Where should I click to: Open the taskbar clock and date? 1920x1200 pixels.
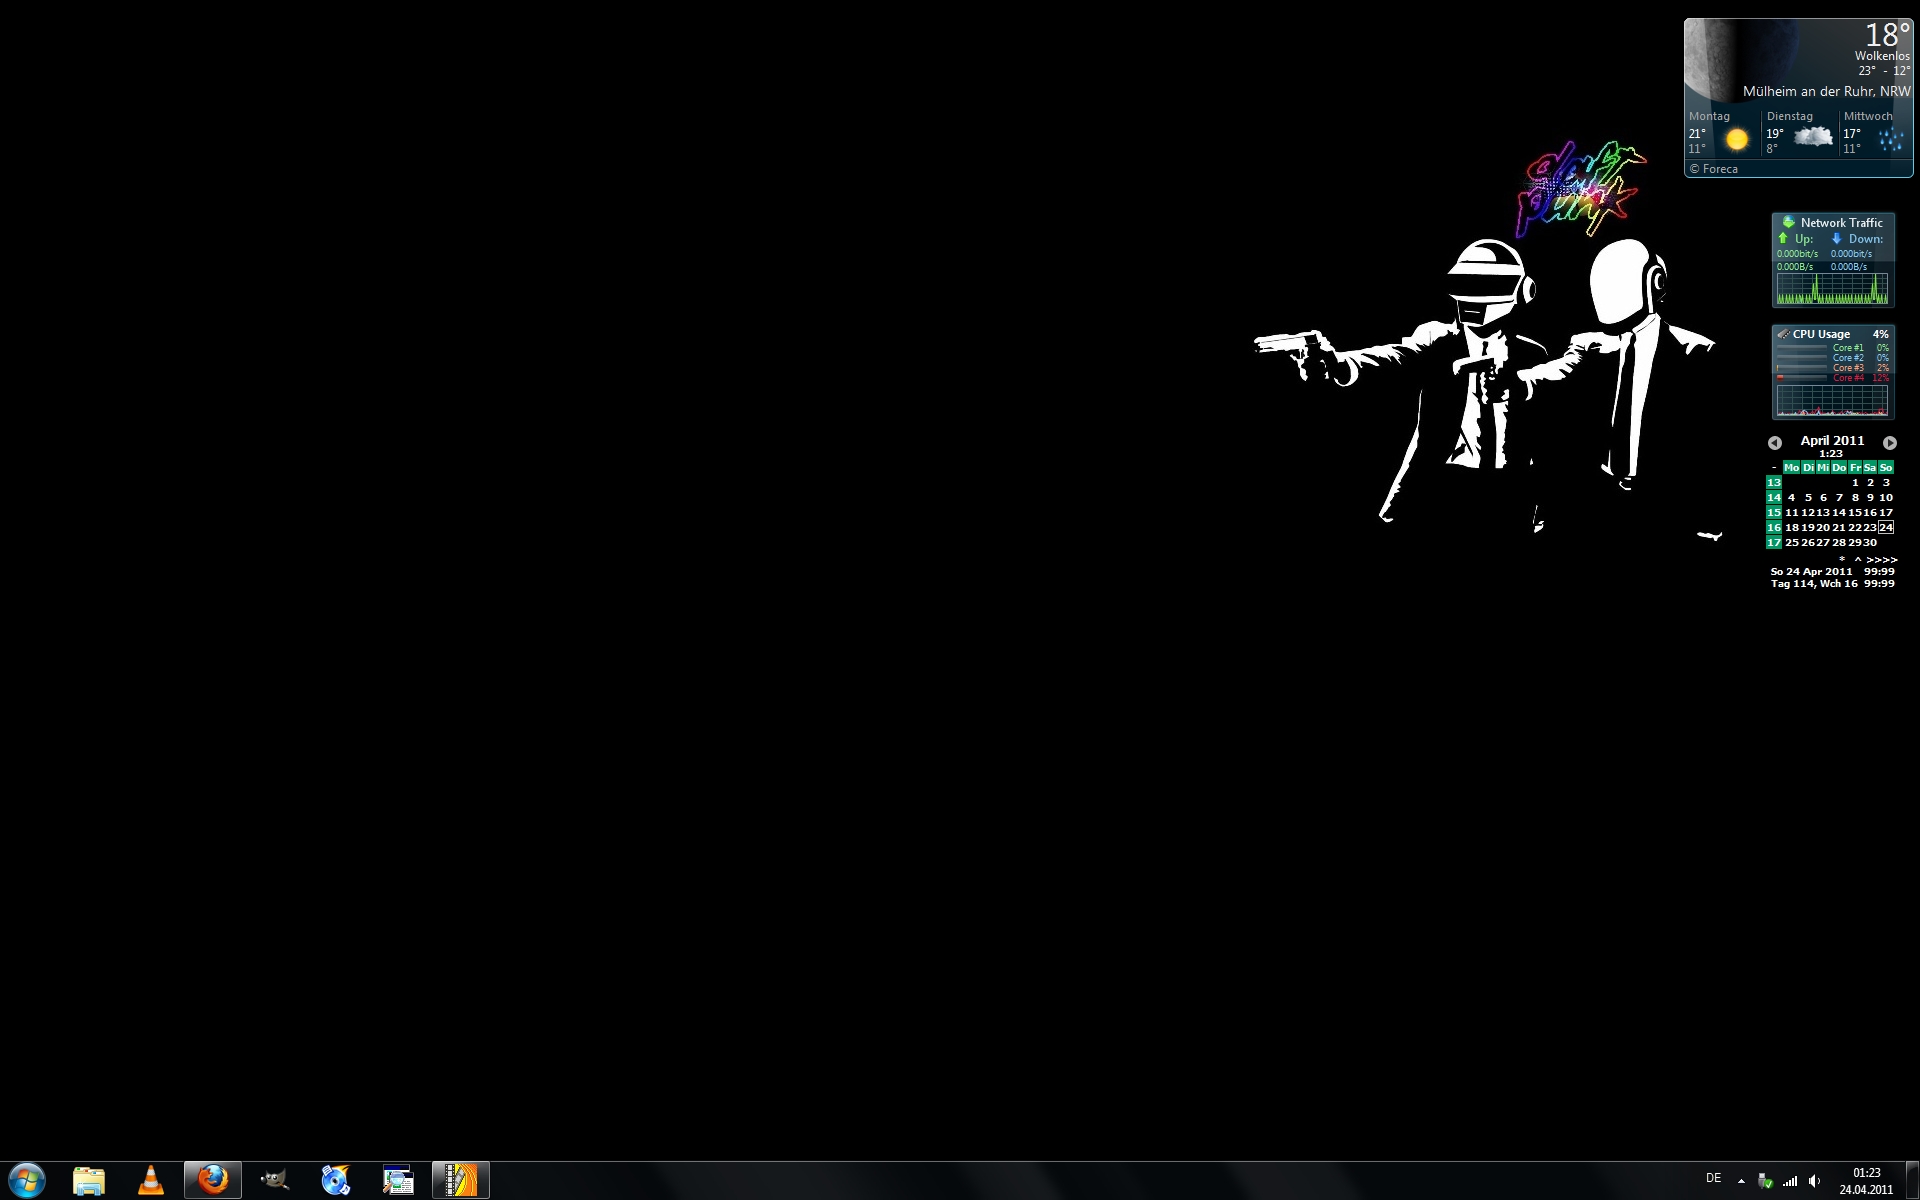coord(1866,1181)
